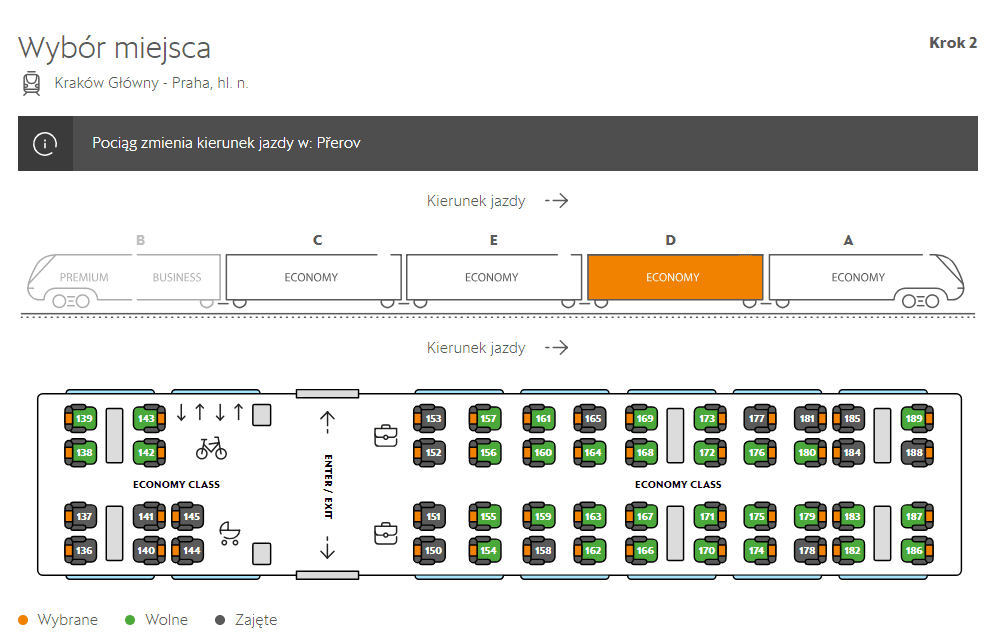Click occupied seat 153
Screen dimensions: 992x634
(x=430, y=418)
